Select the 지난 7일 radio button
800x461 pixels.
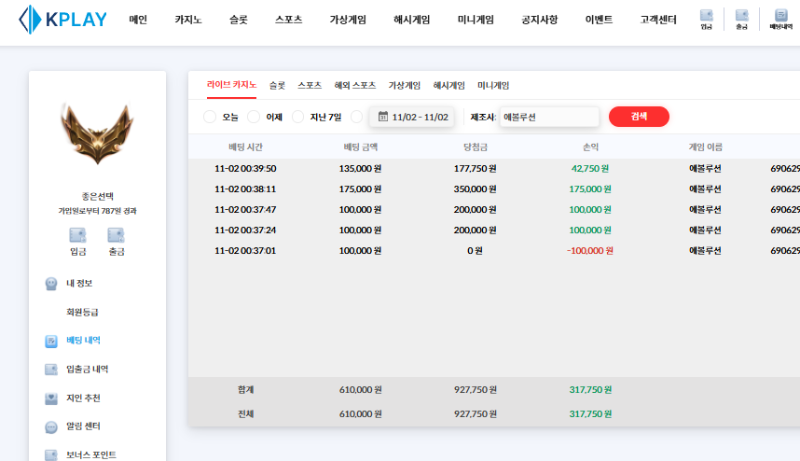click(298, 117)
